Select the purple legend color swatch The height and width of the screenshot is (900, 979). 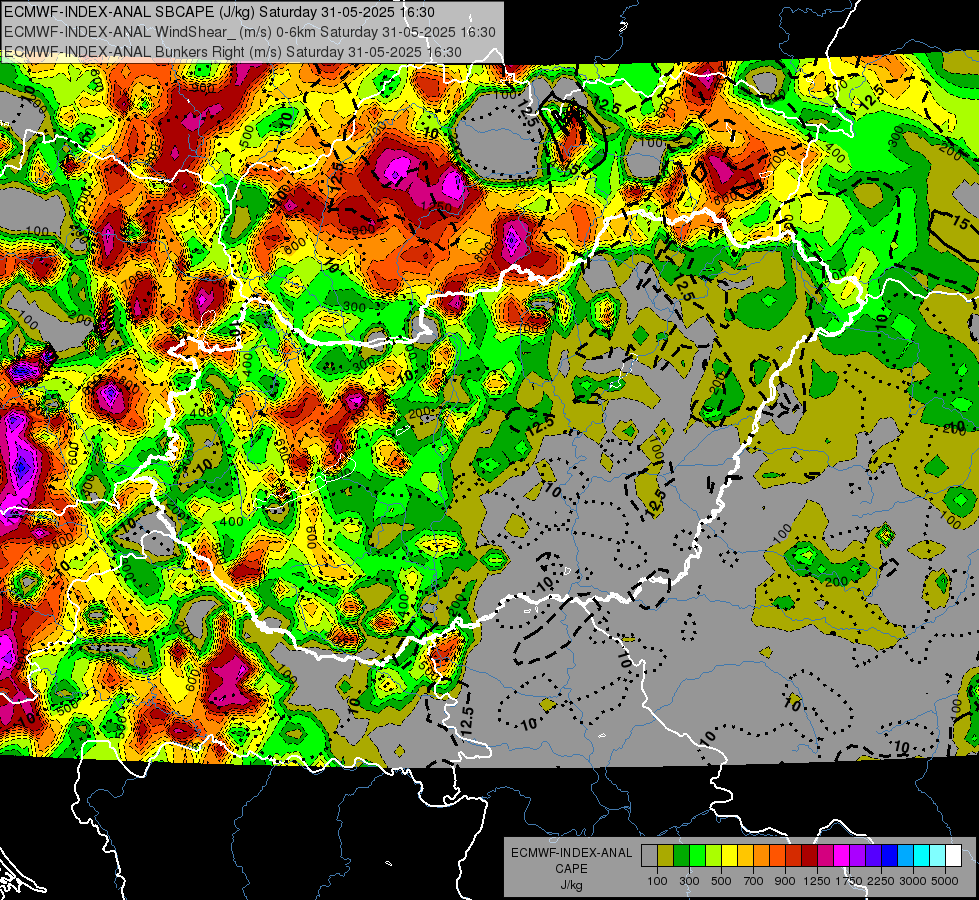point(857,856)
